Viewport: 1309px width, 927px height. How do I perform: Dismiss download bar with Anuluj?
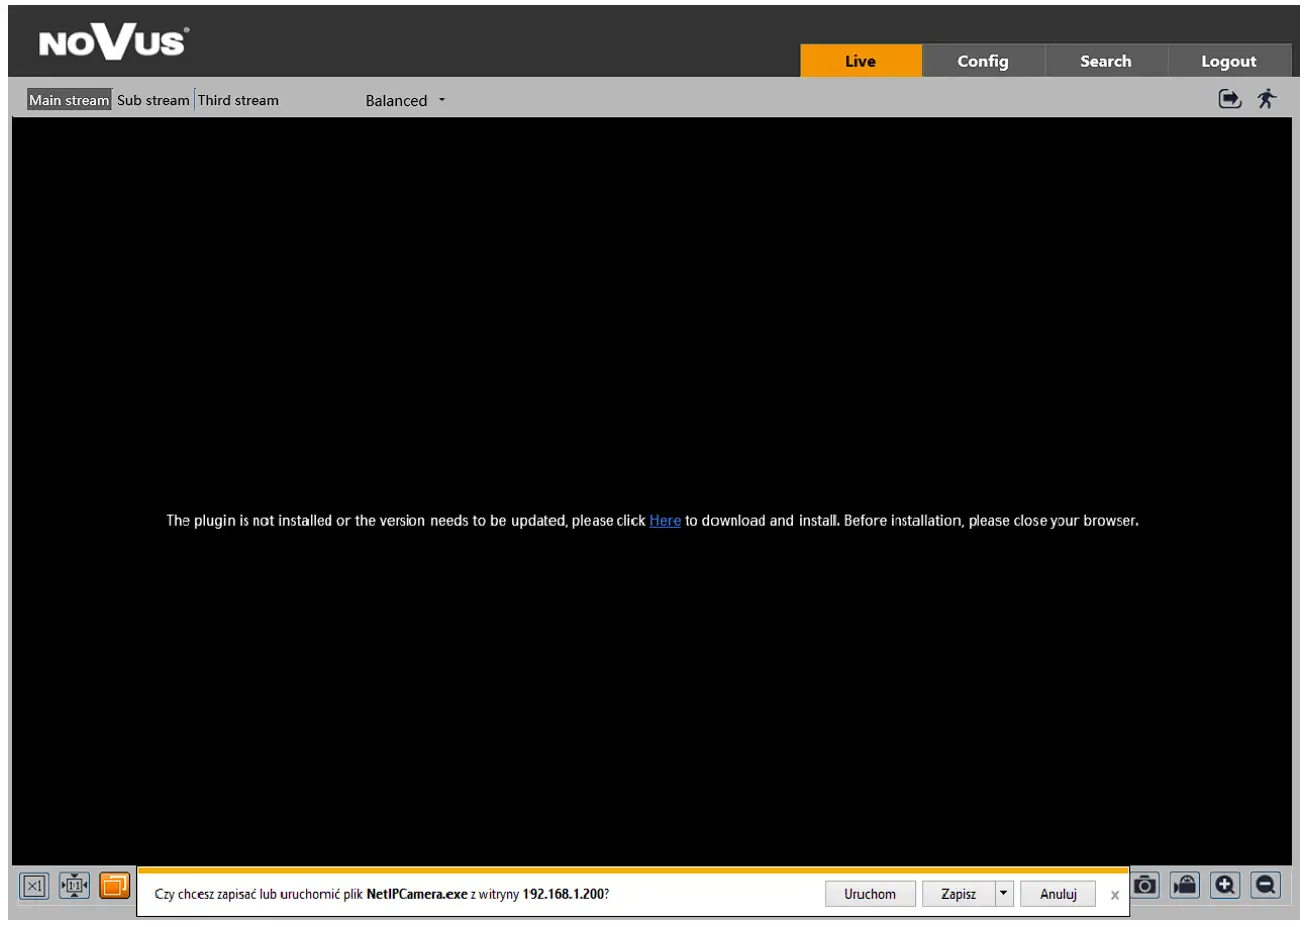[x=1057, y=893]
